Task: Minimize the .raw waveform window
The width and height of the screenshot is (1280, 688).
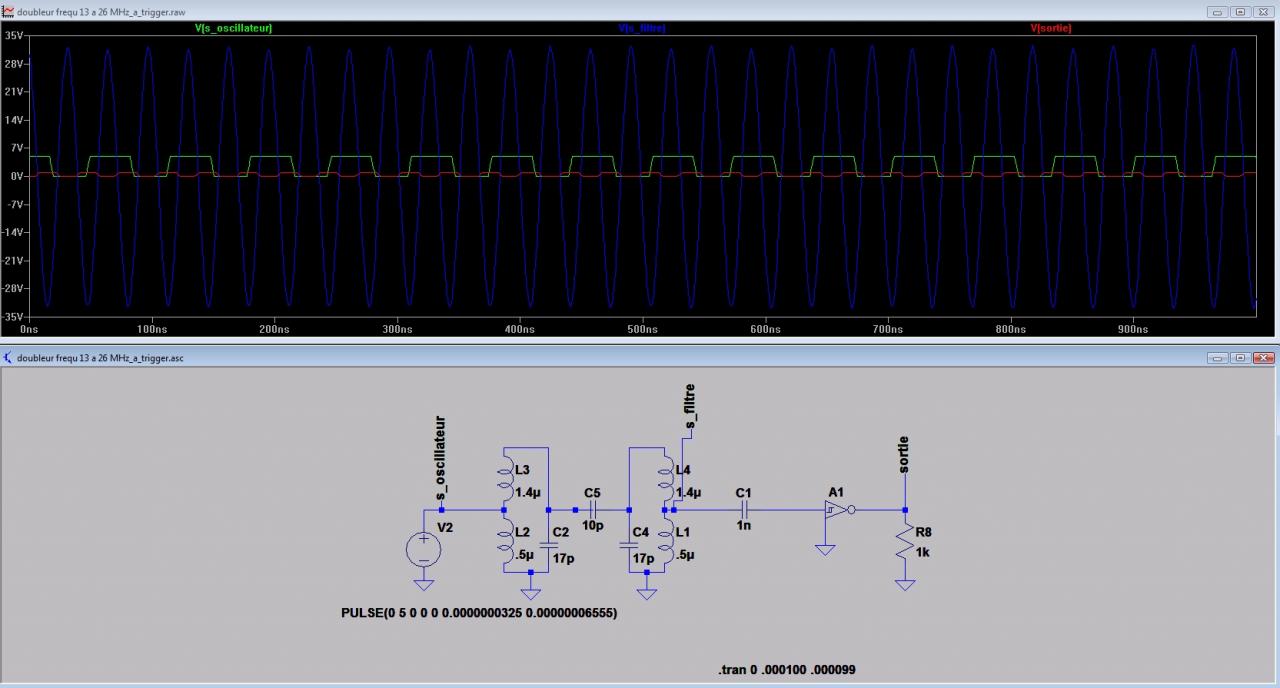Action: point(1218,11)
